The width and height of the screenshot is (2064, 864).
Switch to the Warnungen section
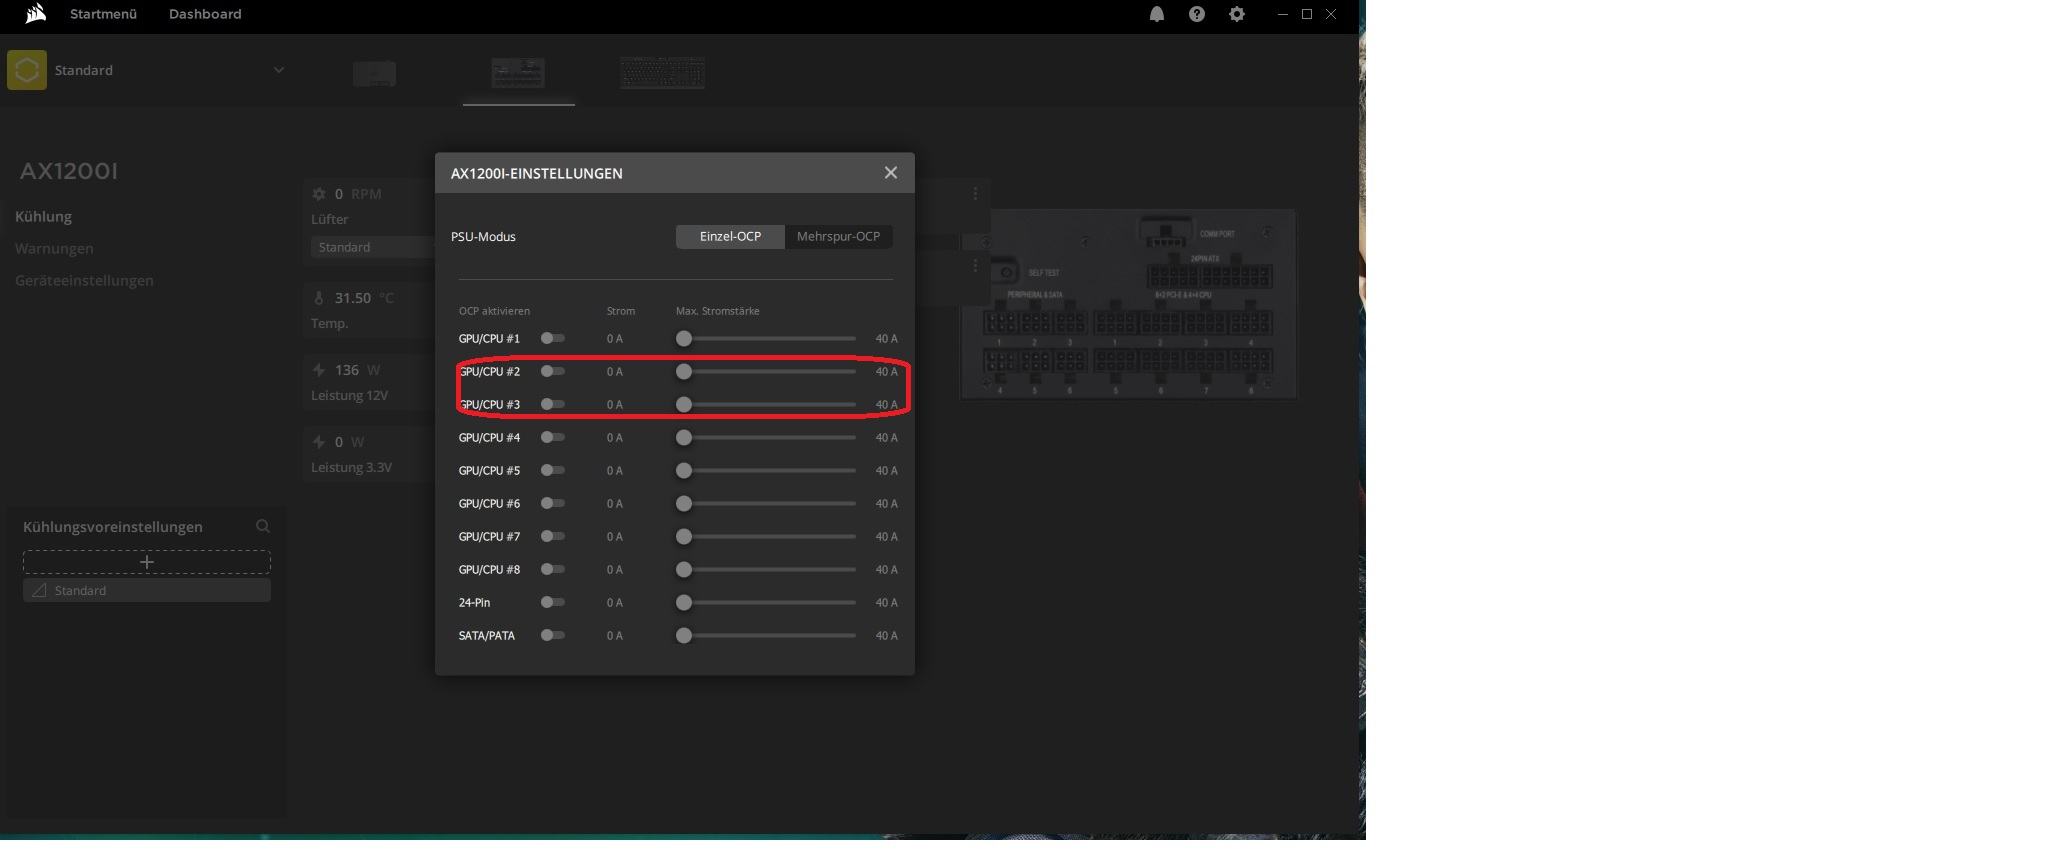[54, 248]
